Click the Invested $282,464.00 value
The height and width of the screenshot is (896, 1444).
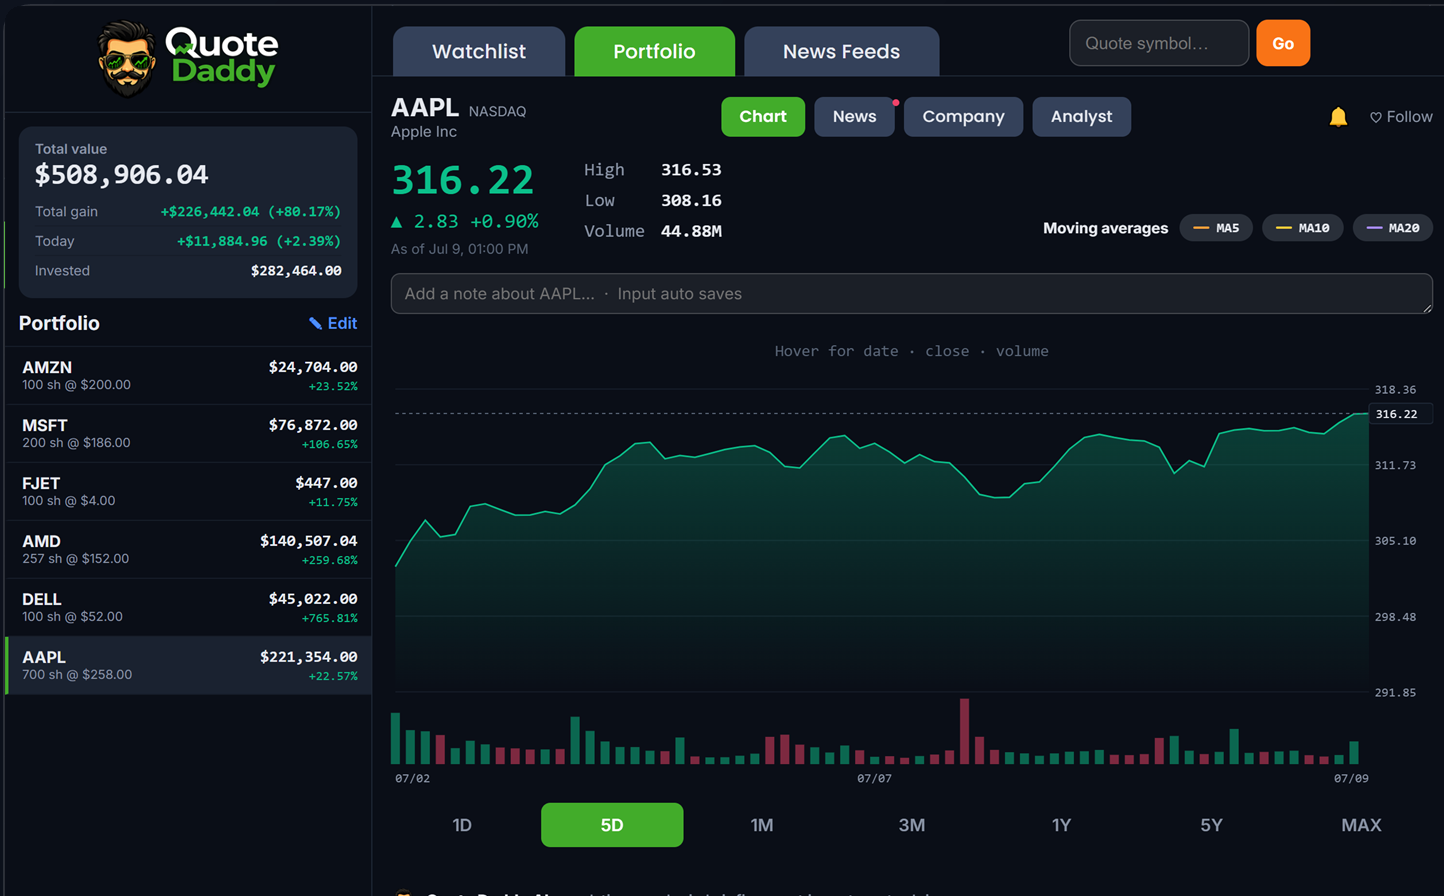[296, 271]
